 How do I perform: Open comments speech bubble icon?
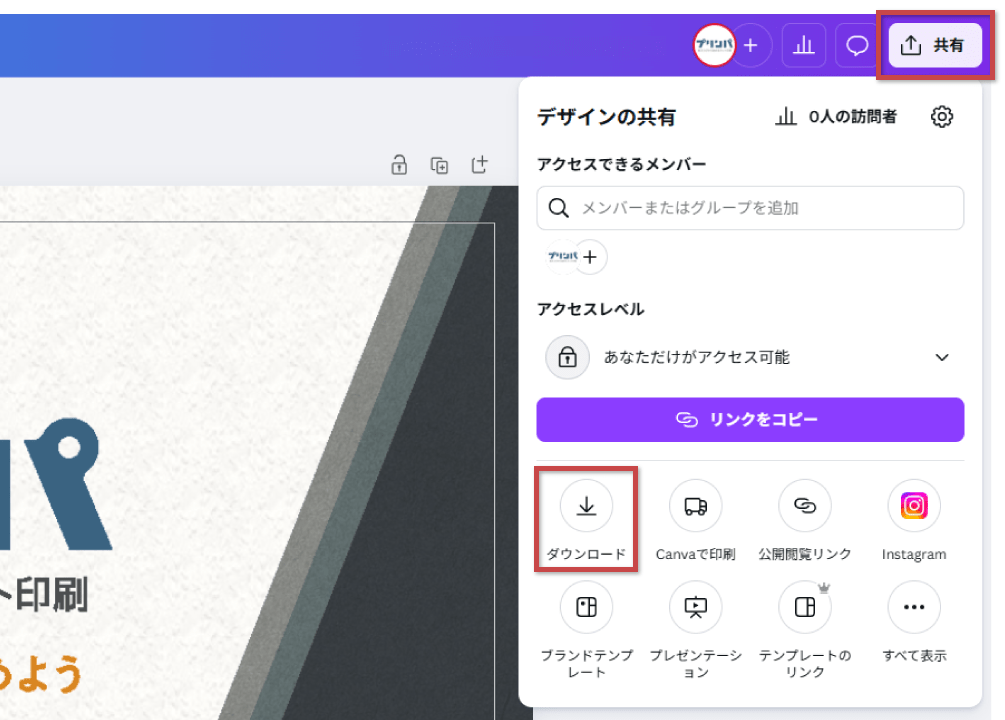(x=857, y=46)
